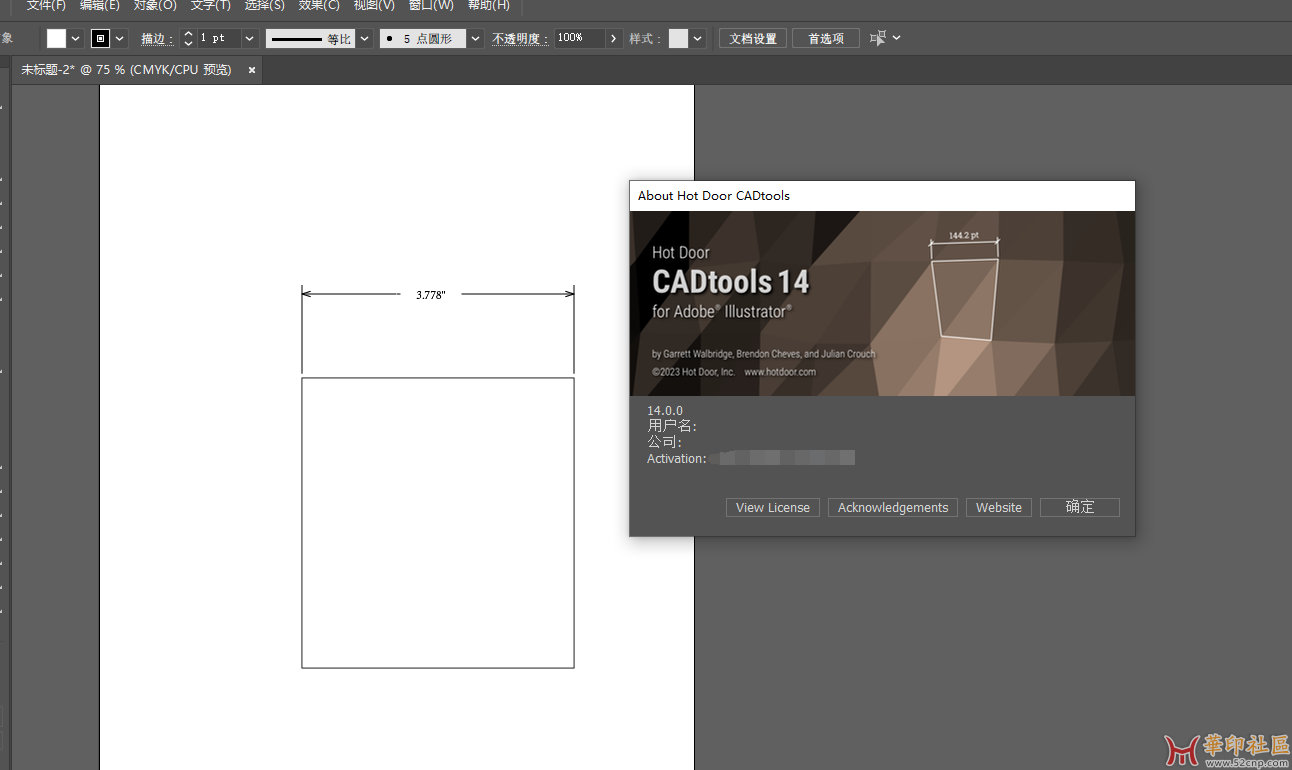
Task: Click the About Hot Door CADtools title bar
Action: coord(882,196)
